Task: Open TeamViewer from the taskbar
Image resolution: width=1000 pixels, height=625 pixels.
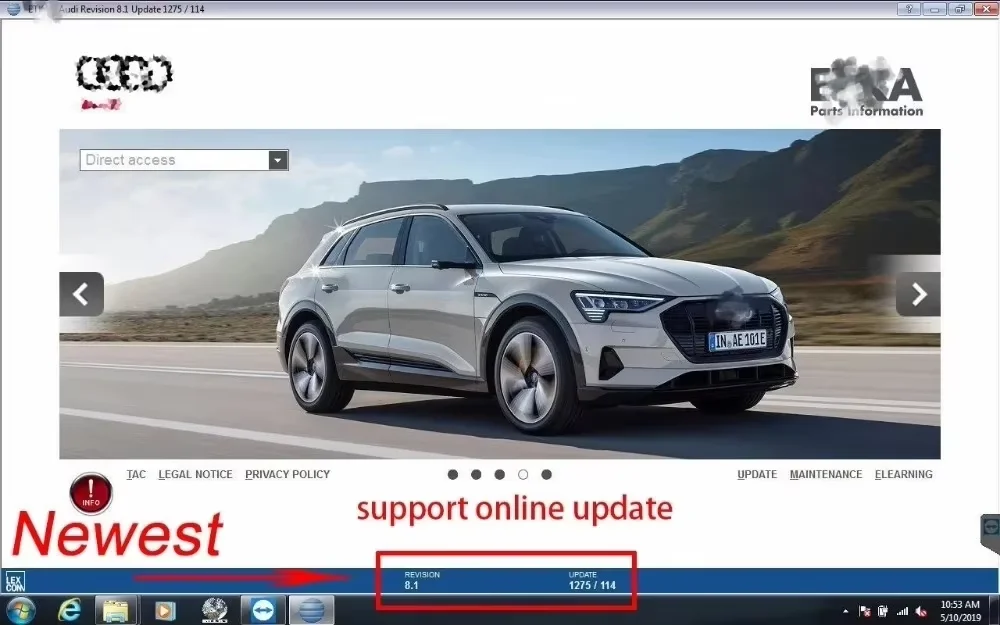Action: [262, 609]
